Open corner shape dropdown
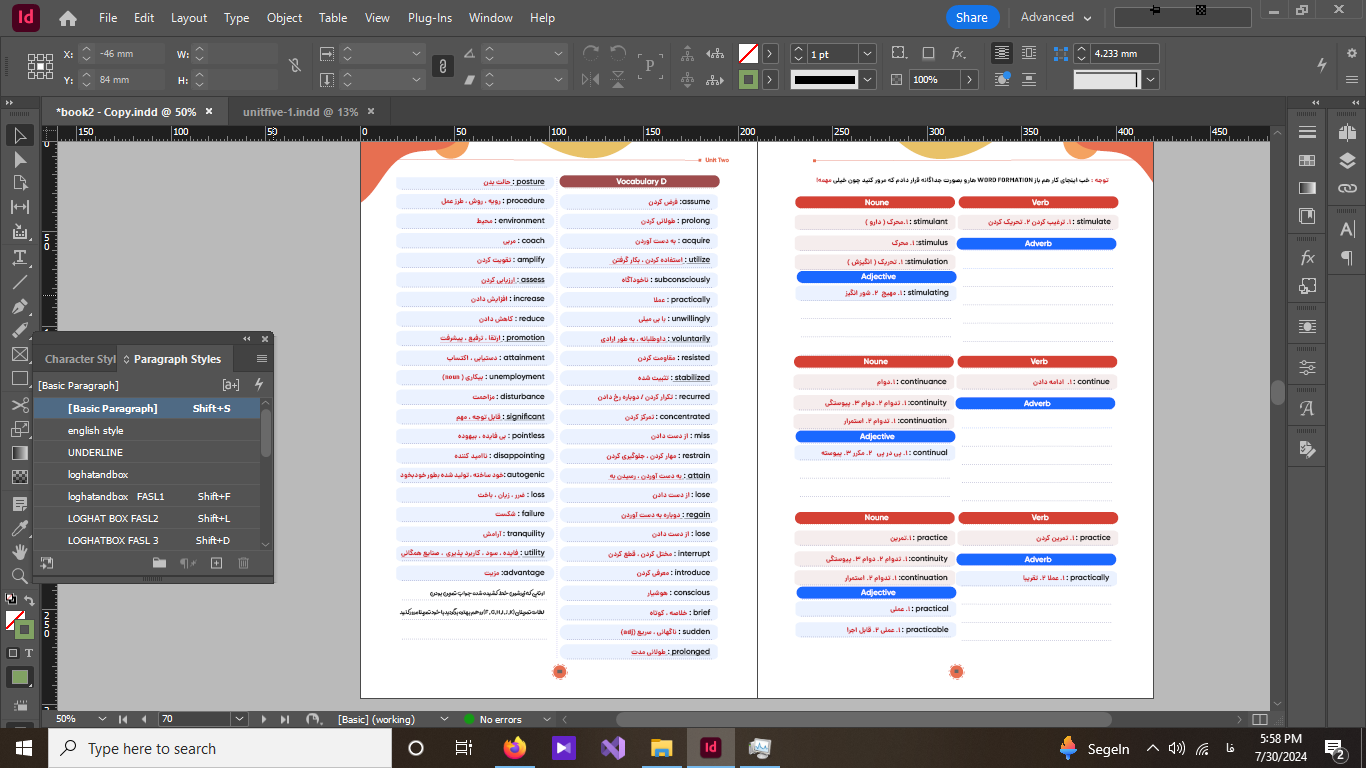 tap(1151, 79)
